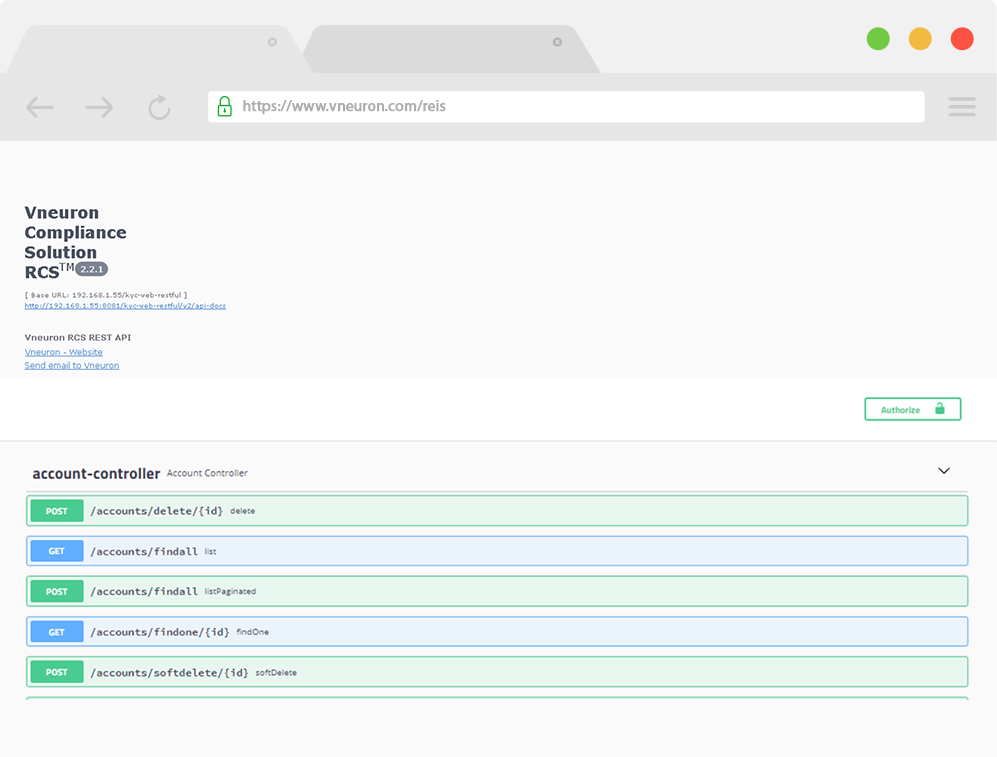Click the yellow window control dot
The width and height of the screenshot is (997, 757).
click(920, 39)
